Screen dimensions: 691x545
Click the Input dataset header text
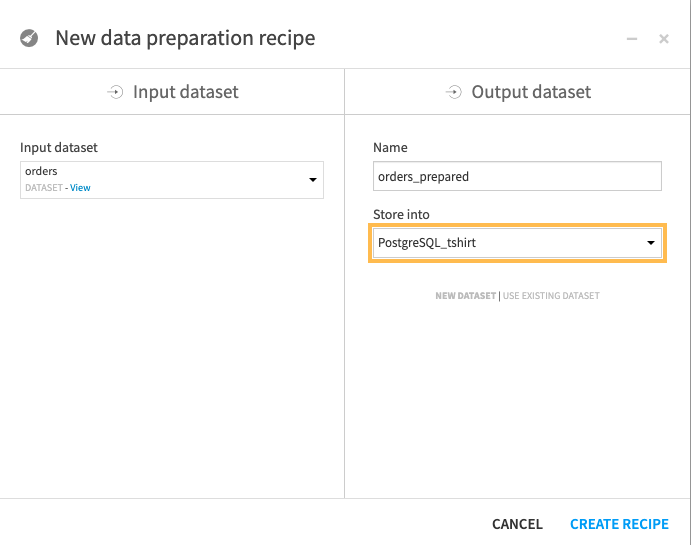(x=186, y=92)
